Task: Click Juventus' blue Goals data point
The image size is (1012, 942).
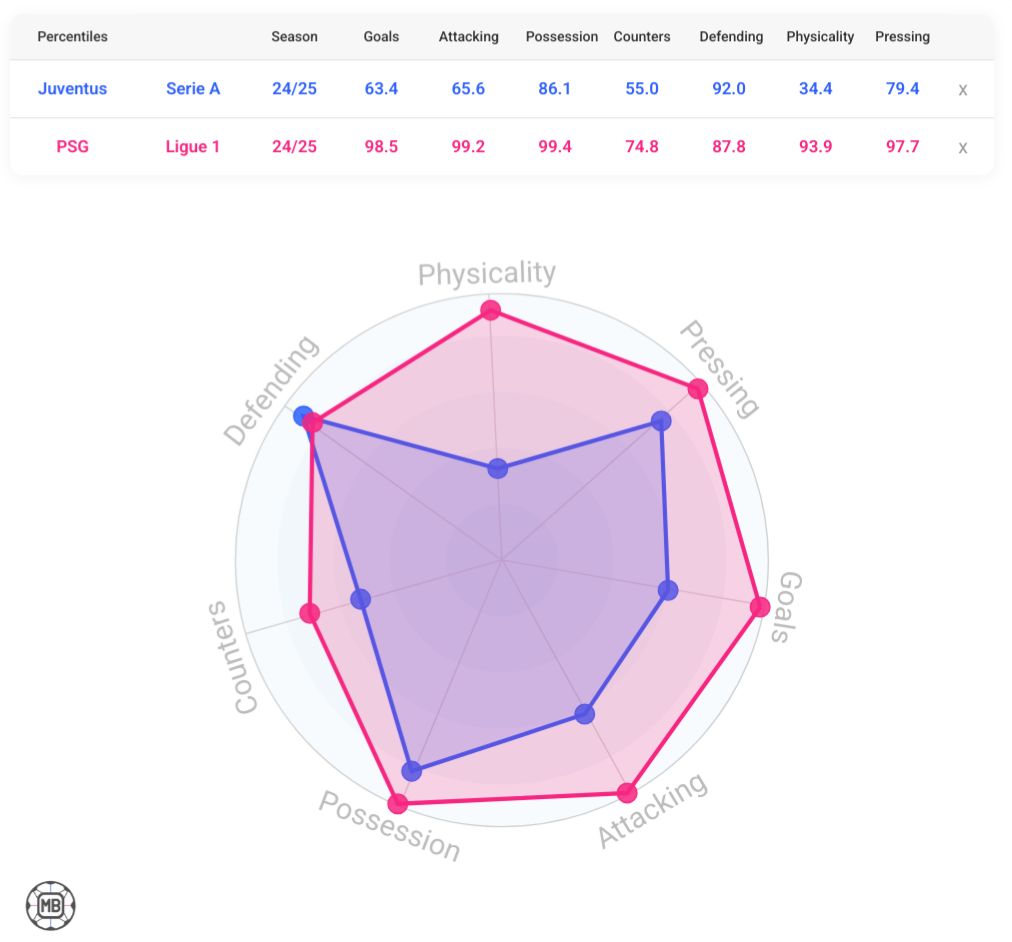Action: [668, 590]
